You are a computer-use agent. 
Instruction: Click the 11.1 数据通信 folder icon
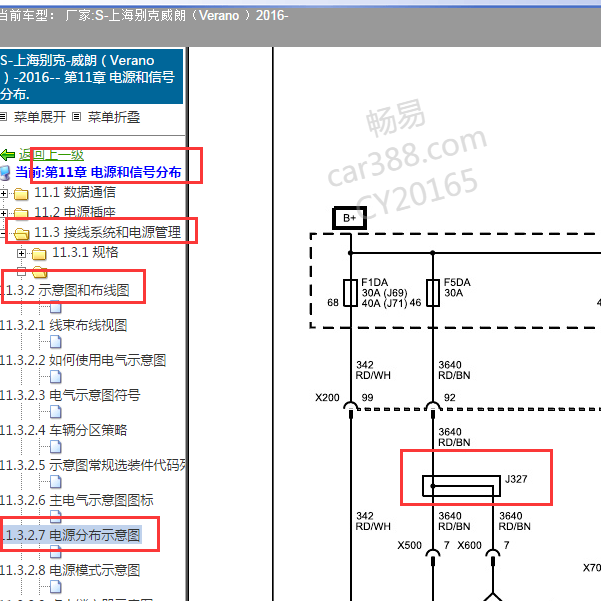pos(21,194)
